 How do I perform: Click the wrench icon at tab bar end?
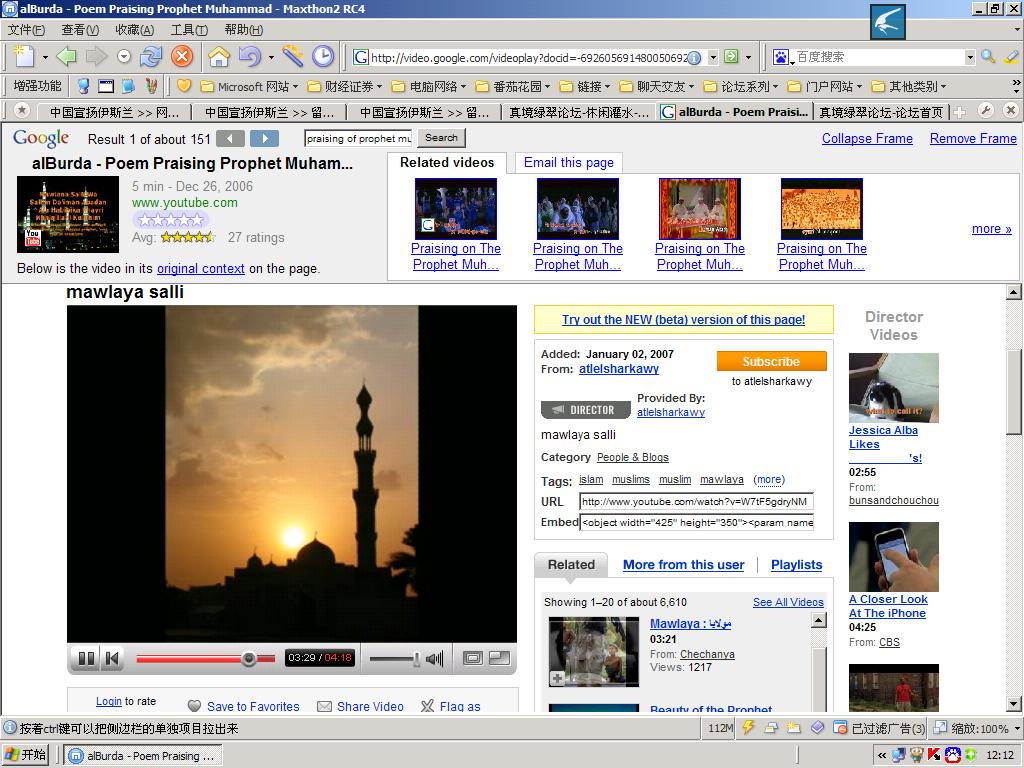click(986, 110)
